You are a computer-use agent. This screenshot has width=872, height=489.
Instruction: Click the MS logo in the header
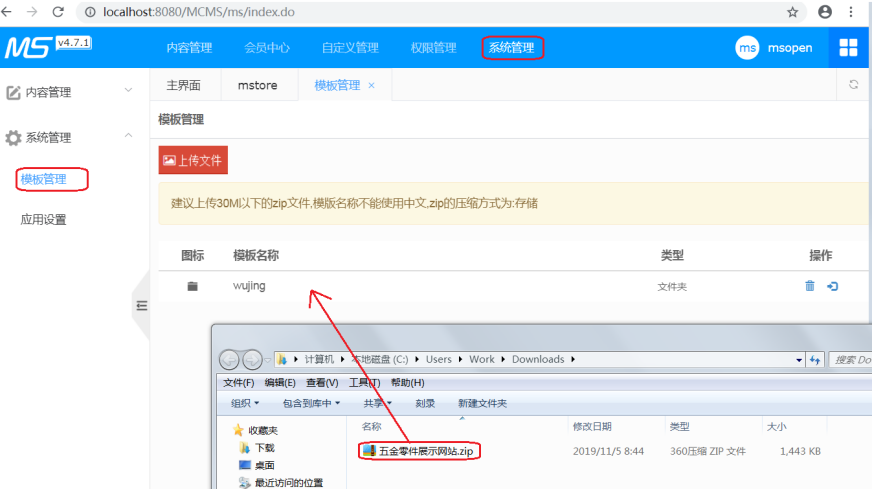pos(29,48)
